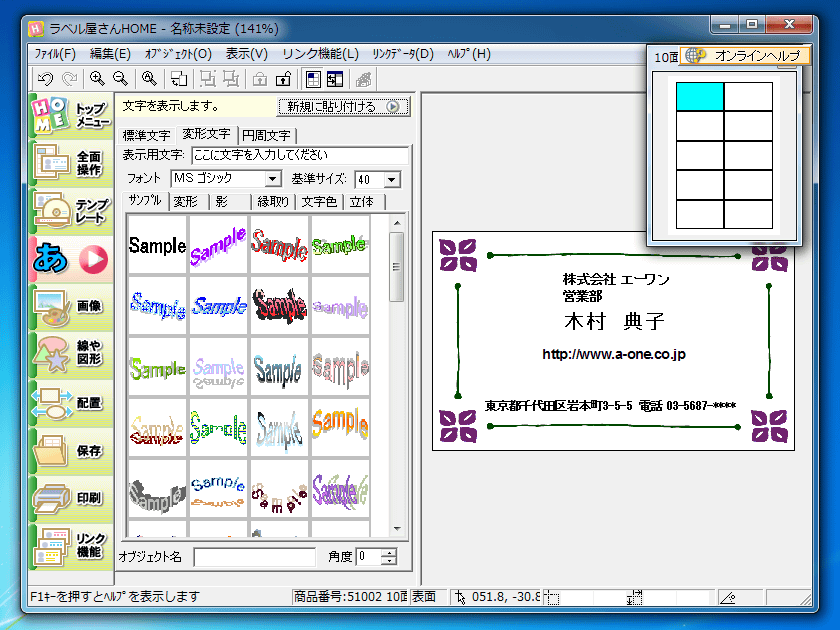
Task: Open the 全面操作 sidebar button
Action: (71, 163)
